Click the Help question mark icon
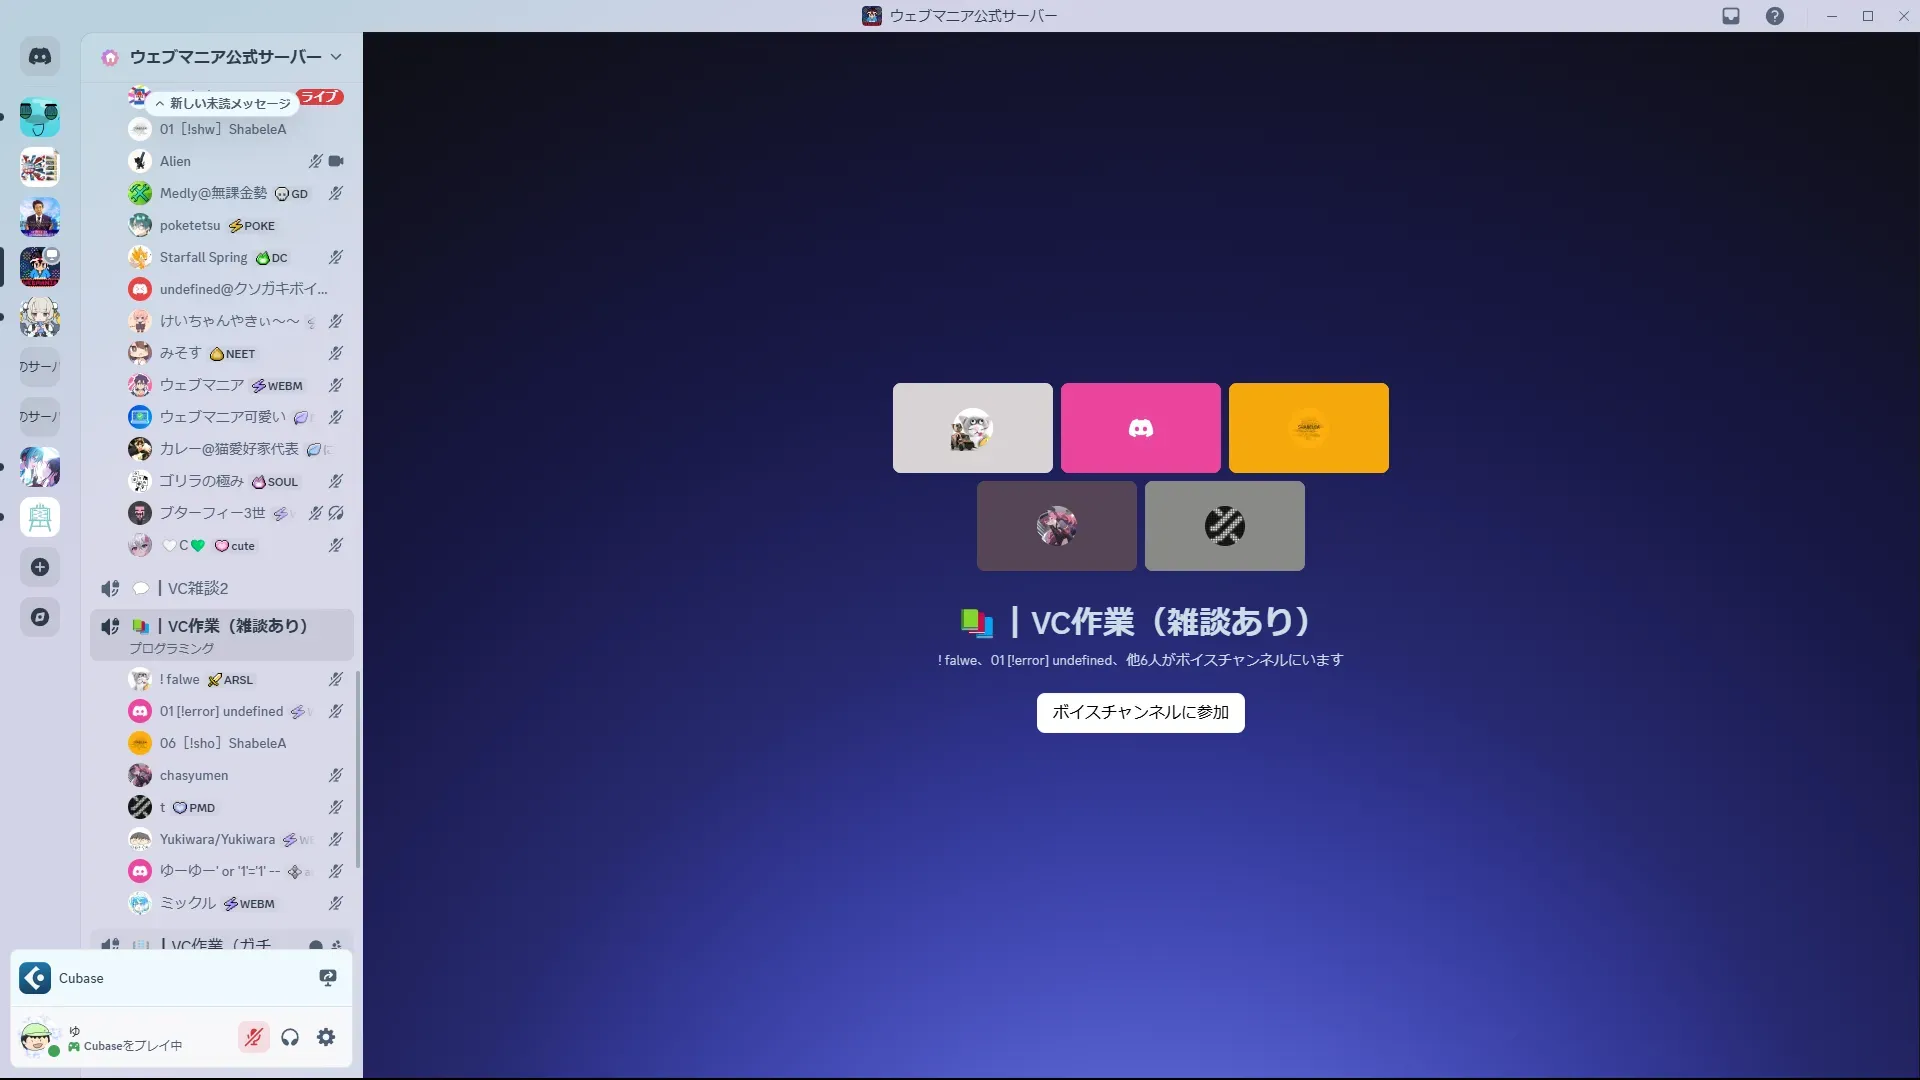1920x1080 pixels. tap(1774, 16)
